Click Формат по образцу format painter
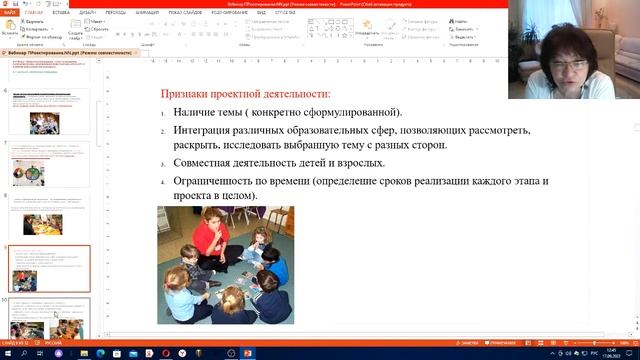The width and height of the screenshot is (640, 360). pyautogui.click(x=42, y=37)
